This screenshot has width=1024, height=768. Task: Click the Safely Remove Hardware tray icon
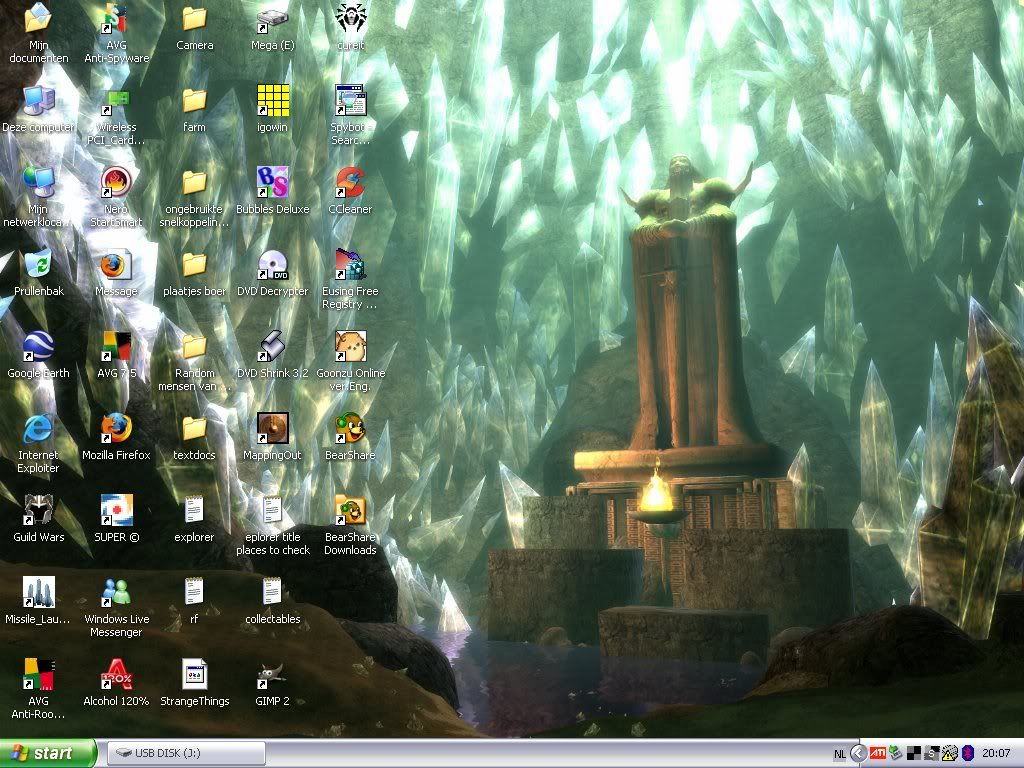[896, 754]
